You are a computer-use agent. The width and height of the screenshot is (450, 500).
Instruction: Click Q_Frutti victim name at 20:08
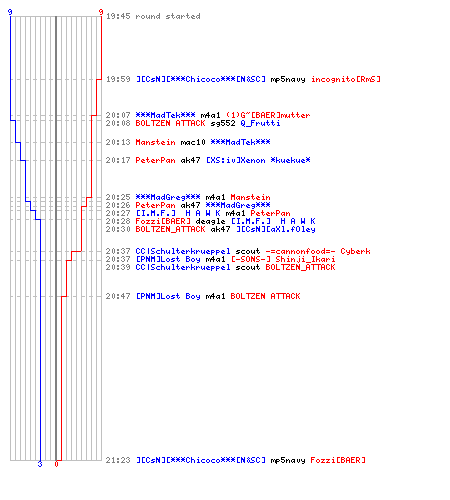(x=260, y=123)
